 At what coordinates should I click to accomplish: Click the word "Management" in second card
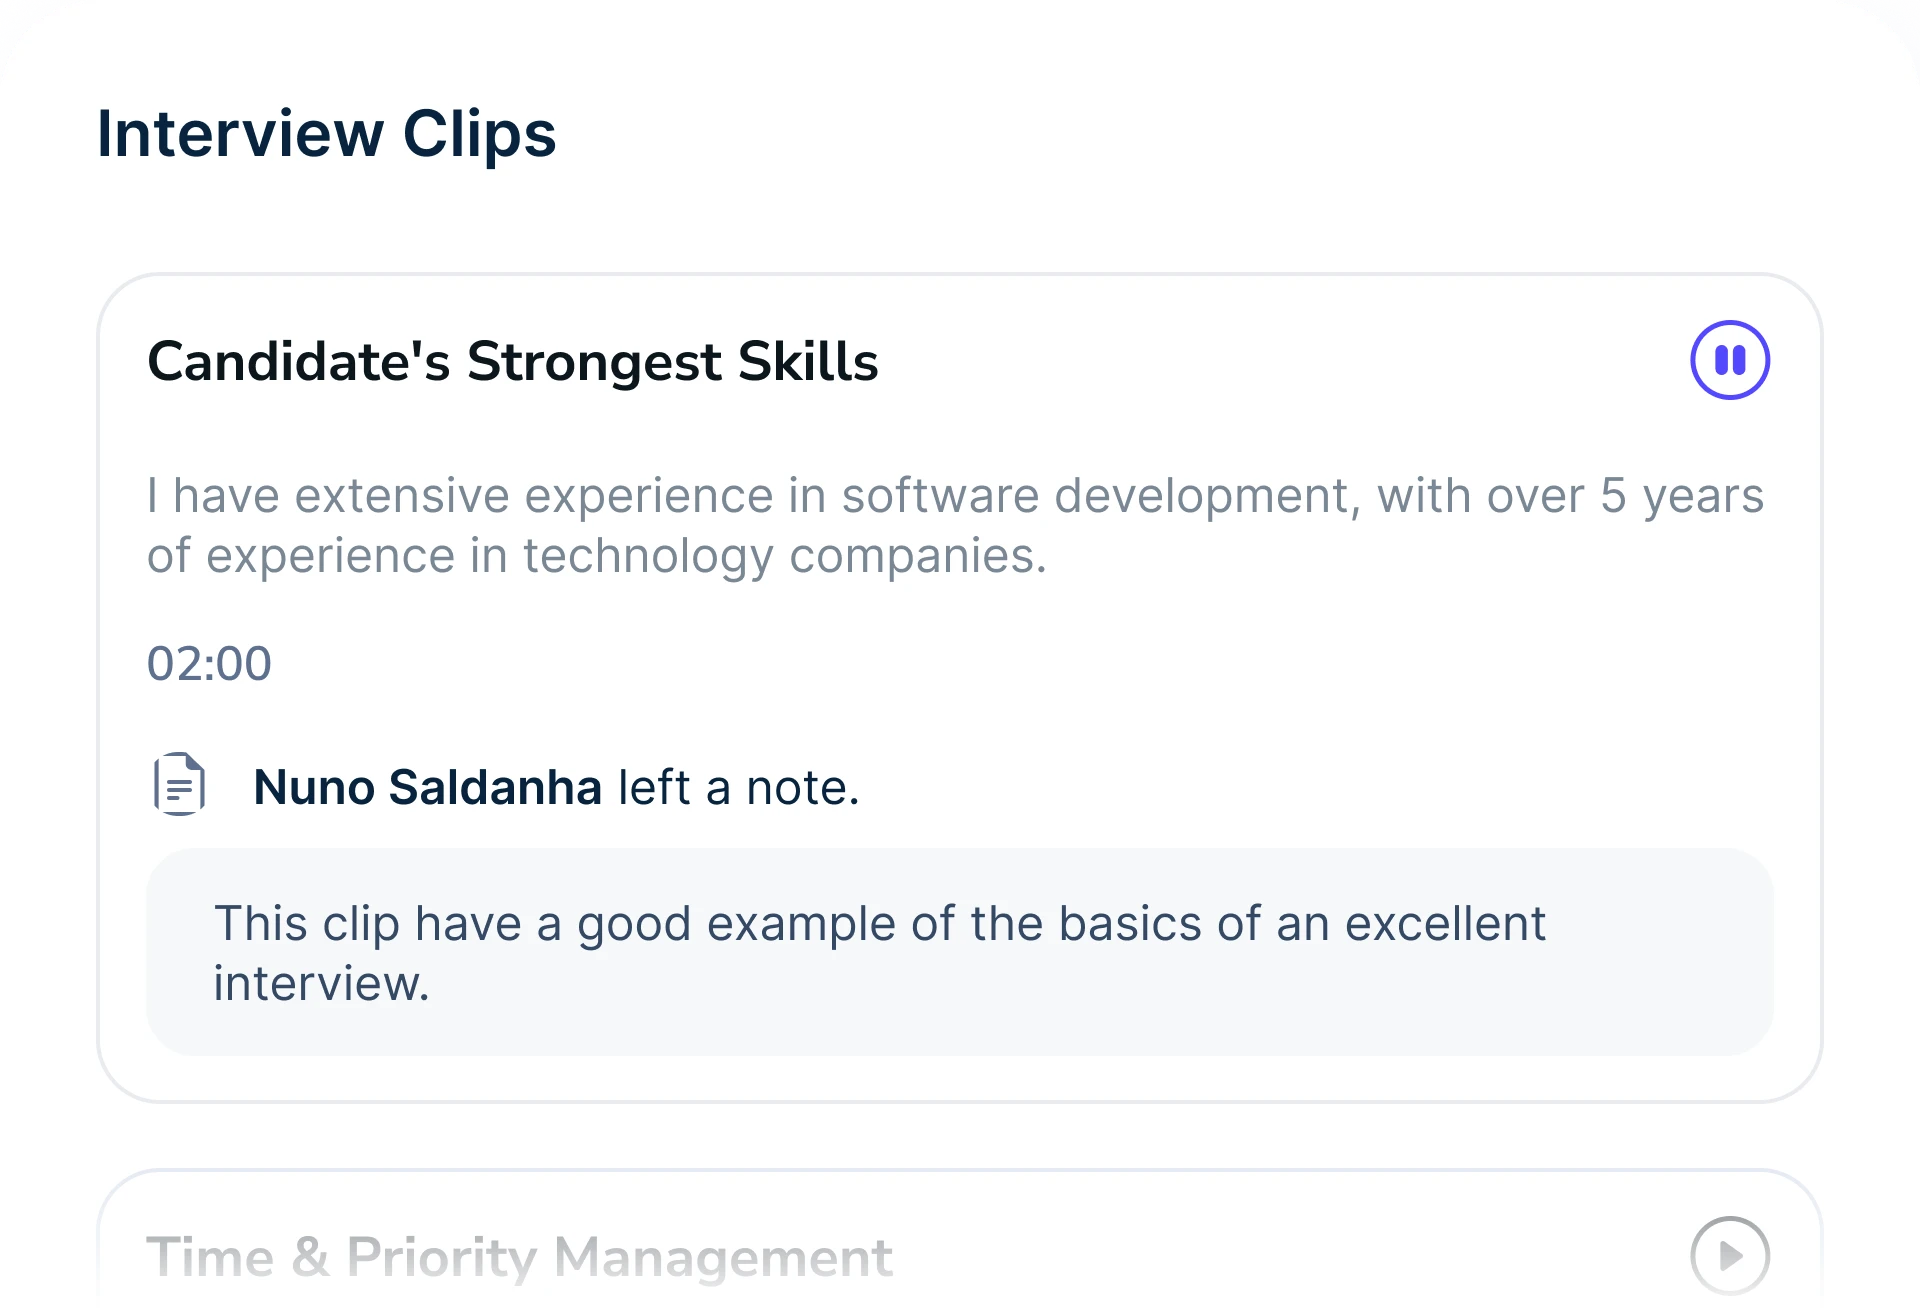pos(723,1257)
